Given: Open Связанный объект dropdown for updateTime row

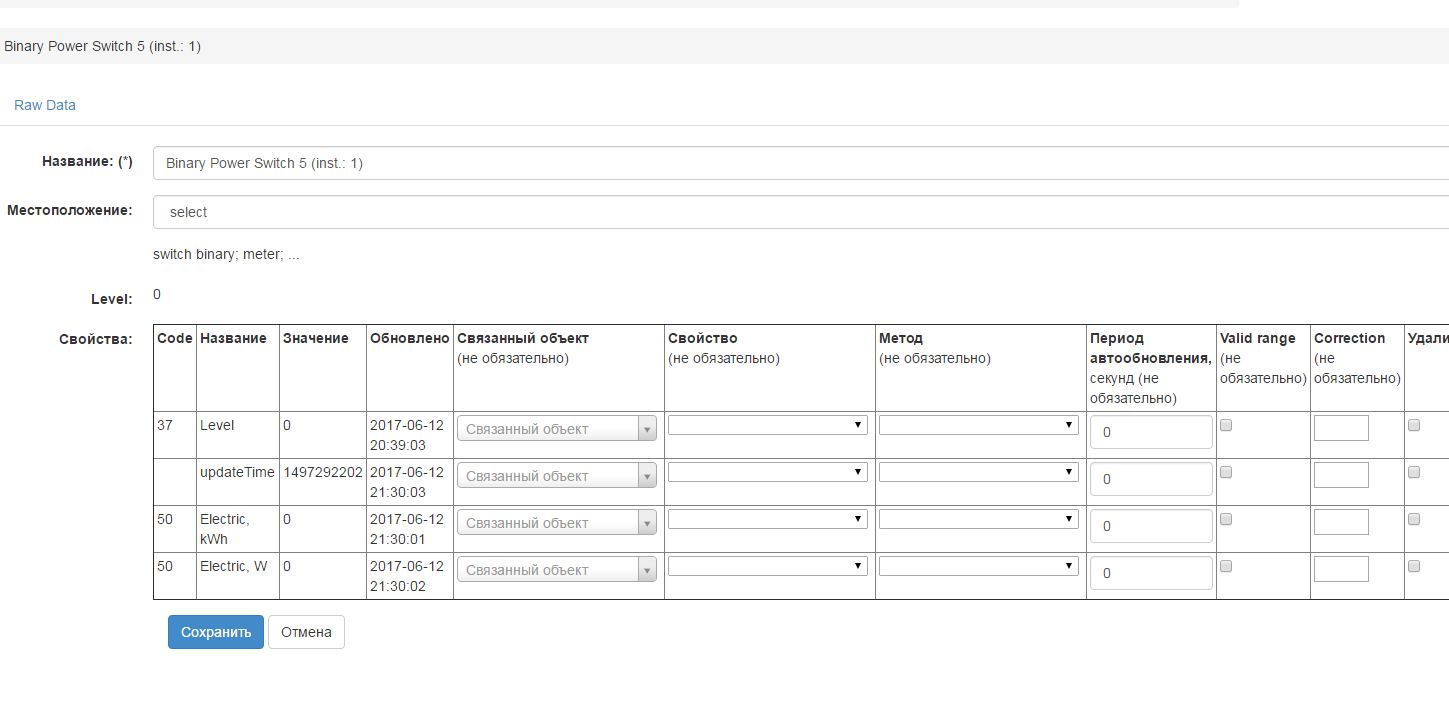Looking at the screenshot, I should 557,476.
